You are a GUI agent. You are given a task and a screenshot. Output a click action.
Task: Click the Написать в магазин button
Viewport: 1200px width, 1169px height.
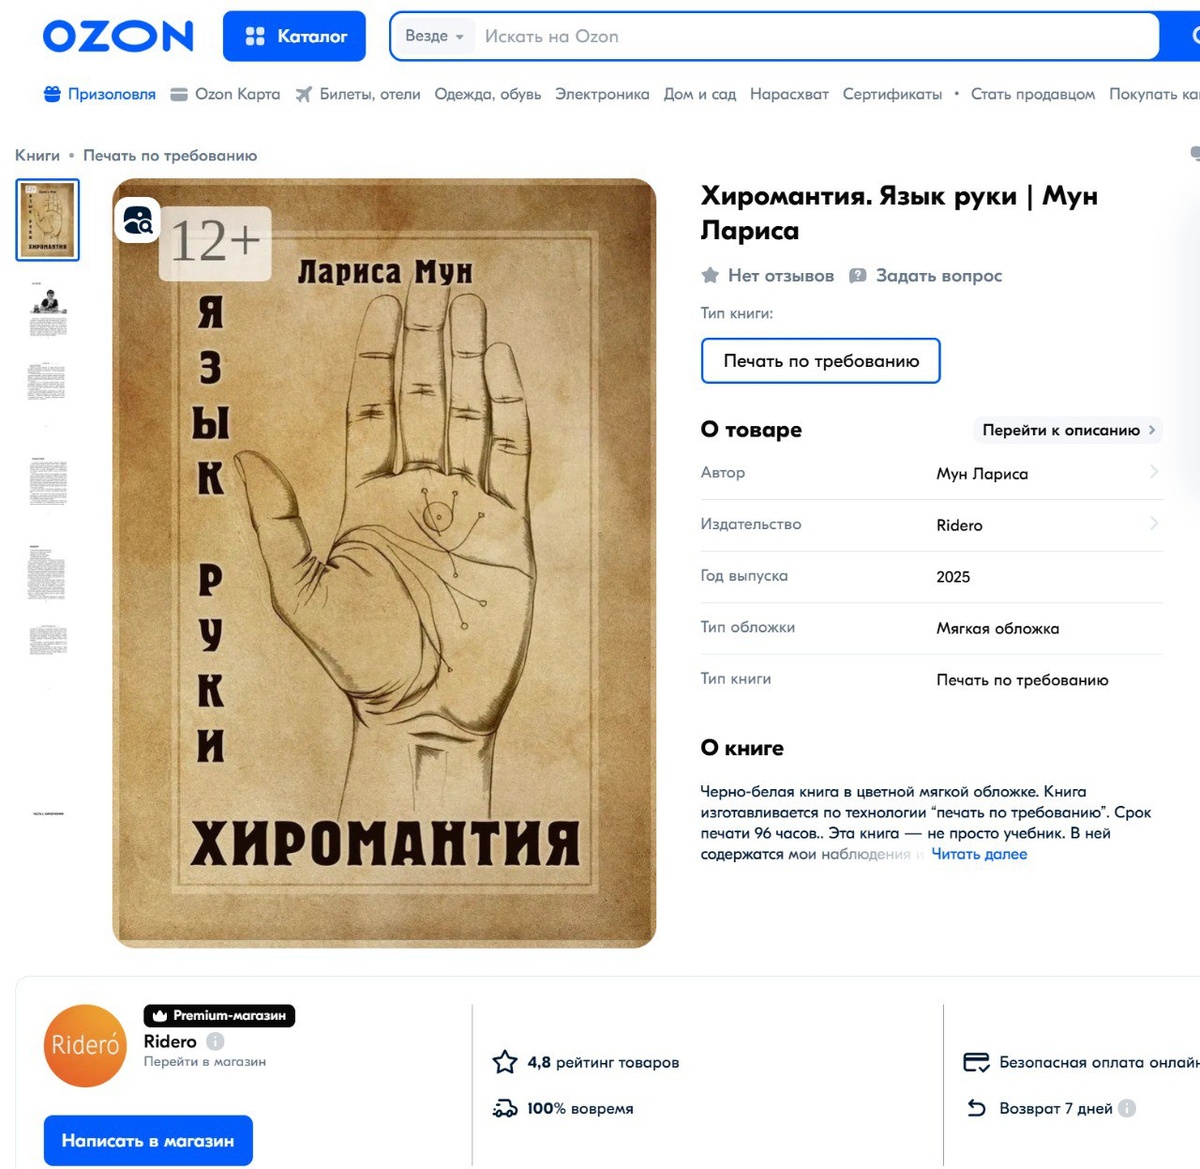(148, 1140)
